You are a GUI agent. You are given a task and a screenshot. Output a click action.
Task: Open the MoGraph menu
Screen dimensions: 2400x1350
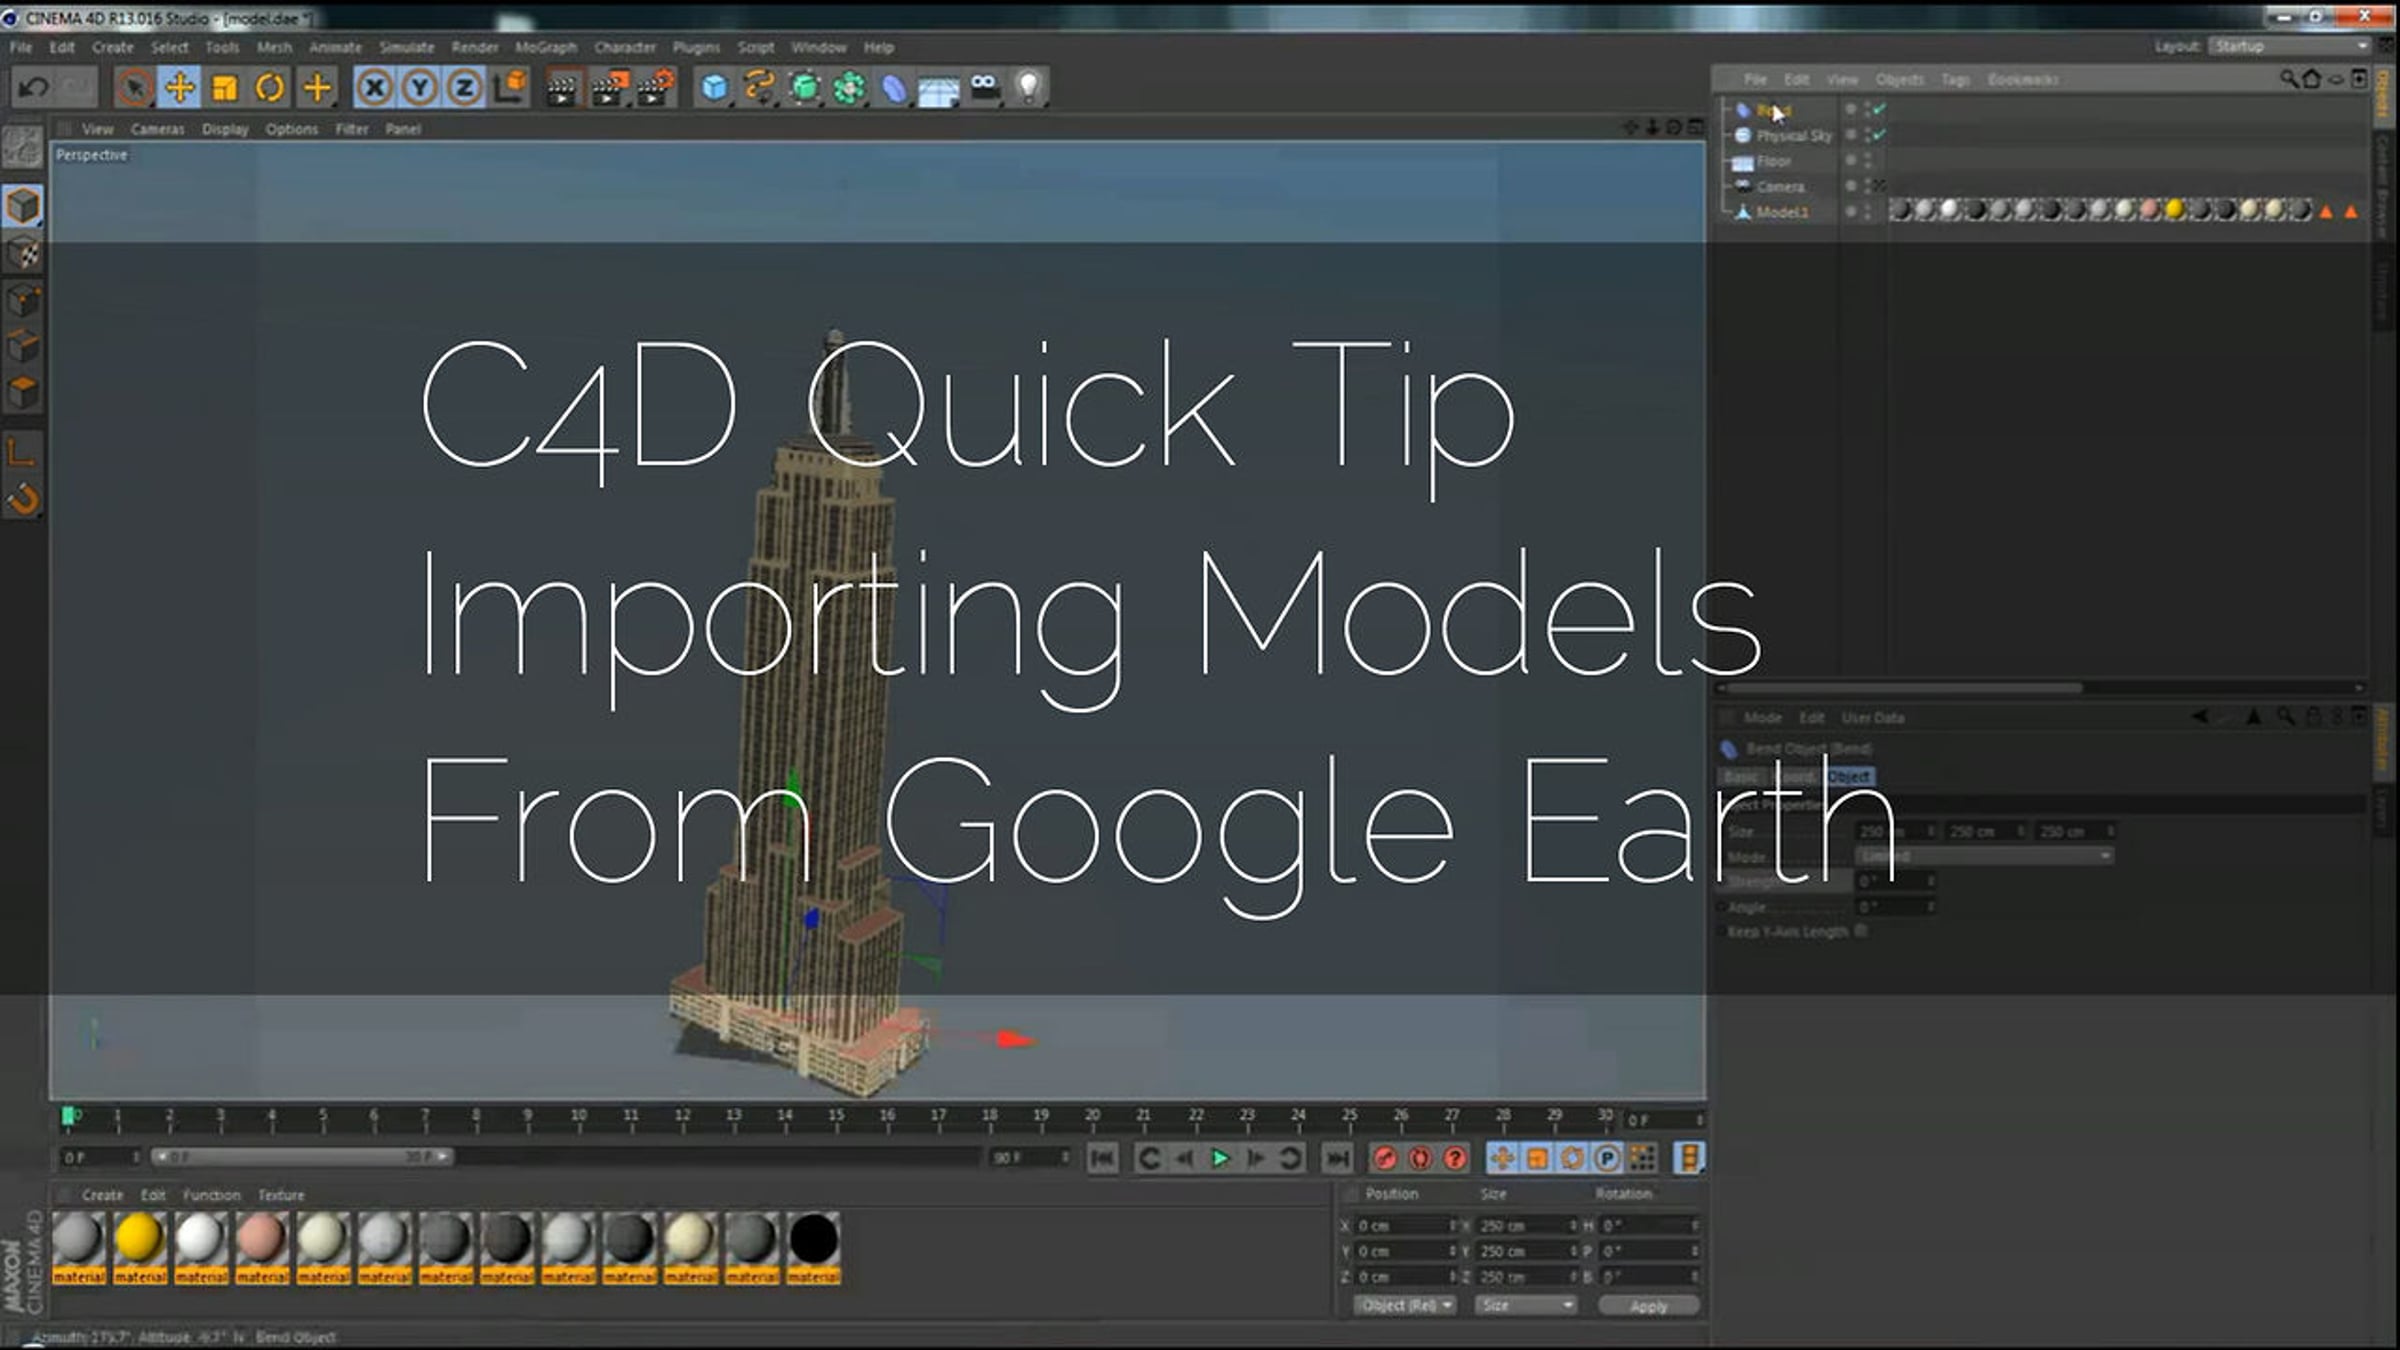(x=546, y=47)
